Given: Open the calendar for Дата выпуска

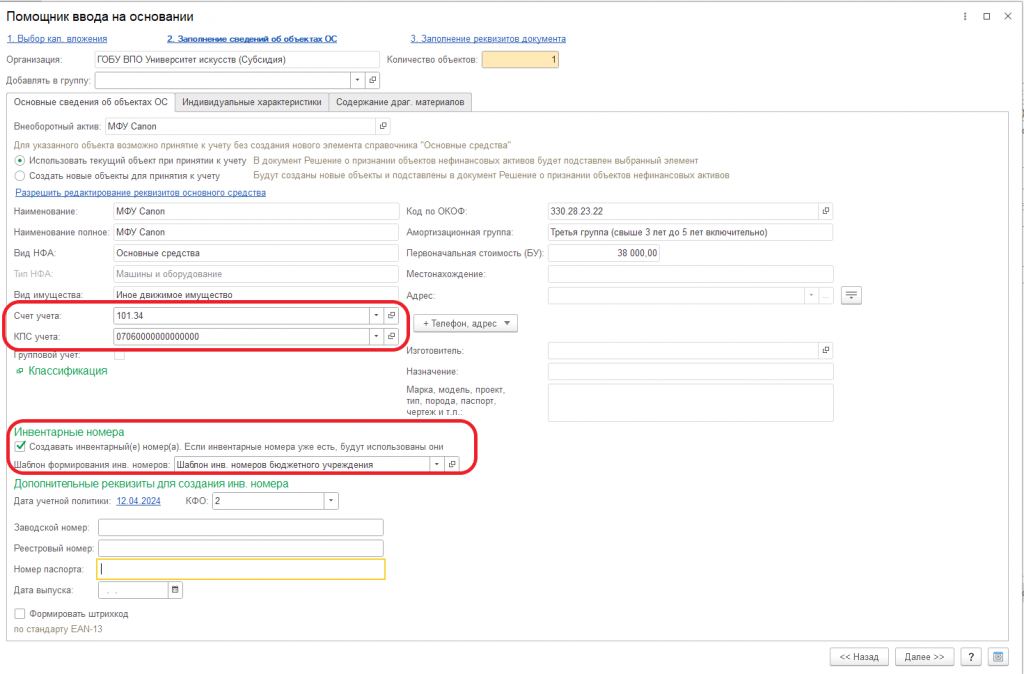Looking at the screenshot, I should (175, 590).
